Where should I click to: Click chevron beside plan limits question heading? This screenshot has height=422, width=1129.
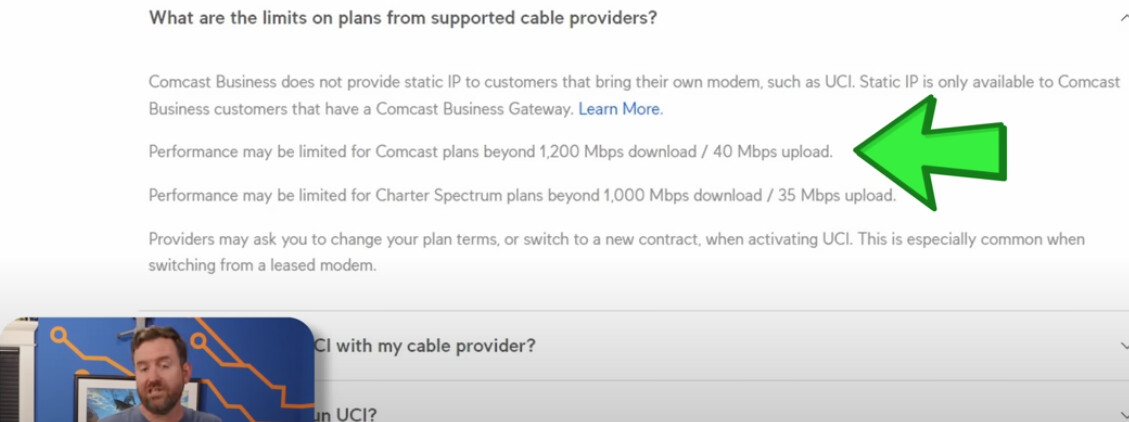(x=1124, y=18)
